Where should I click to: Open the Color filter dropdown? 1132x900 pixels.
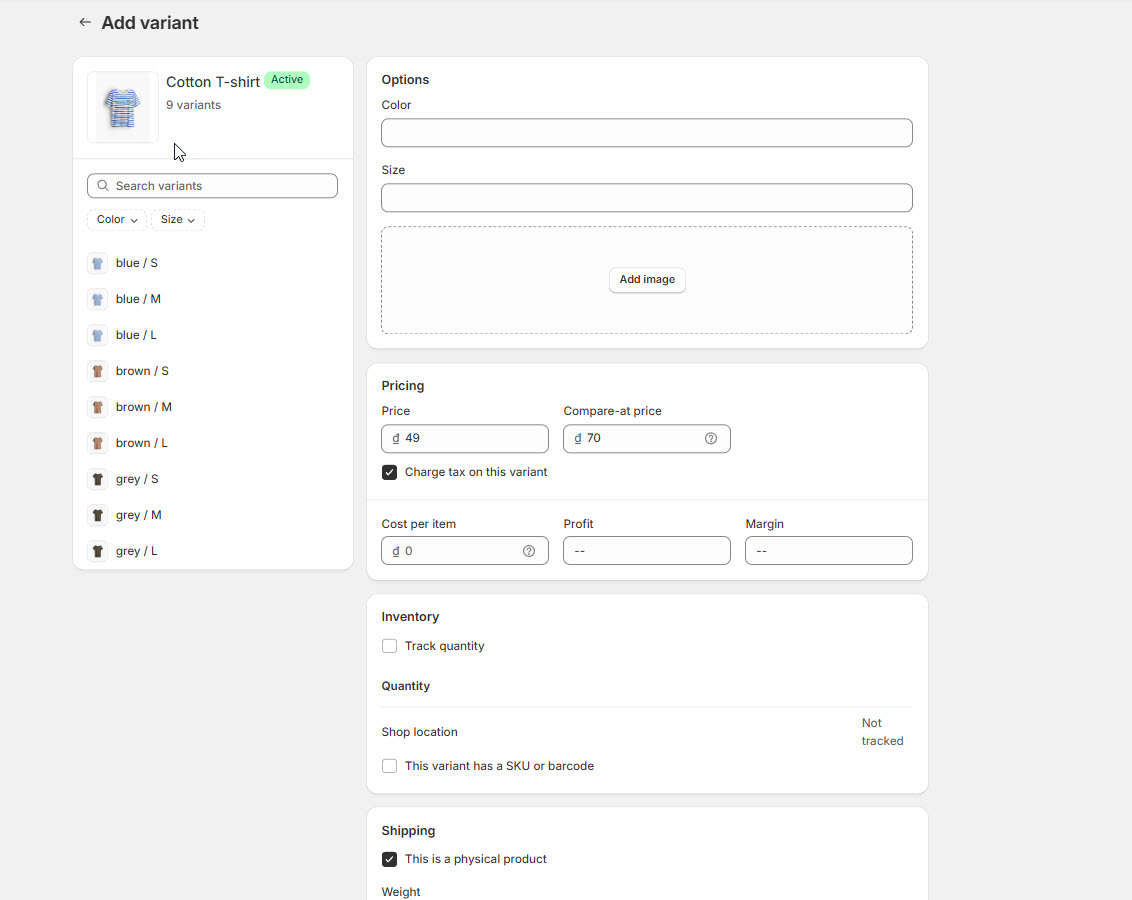click(117, 220)
